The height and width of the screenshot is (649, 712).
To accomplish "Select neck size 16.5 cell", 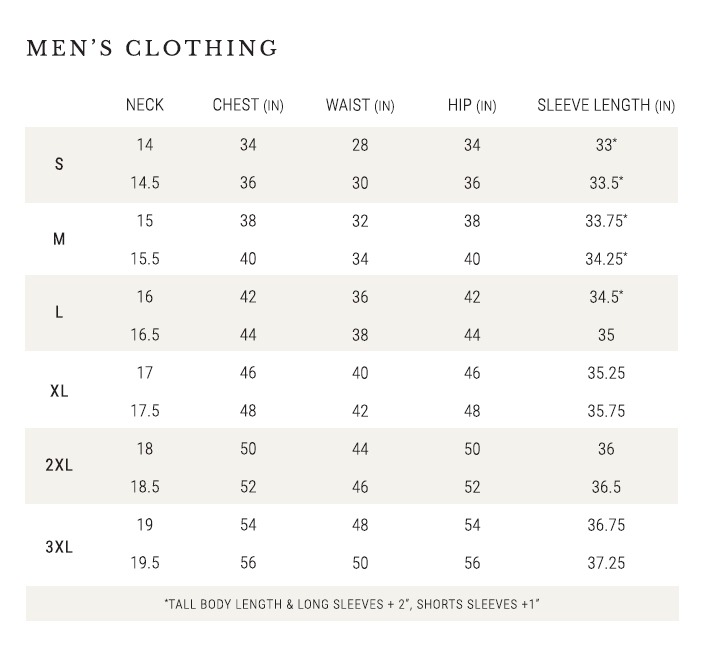I will tap(145, 335).
